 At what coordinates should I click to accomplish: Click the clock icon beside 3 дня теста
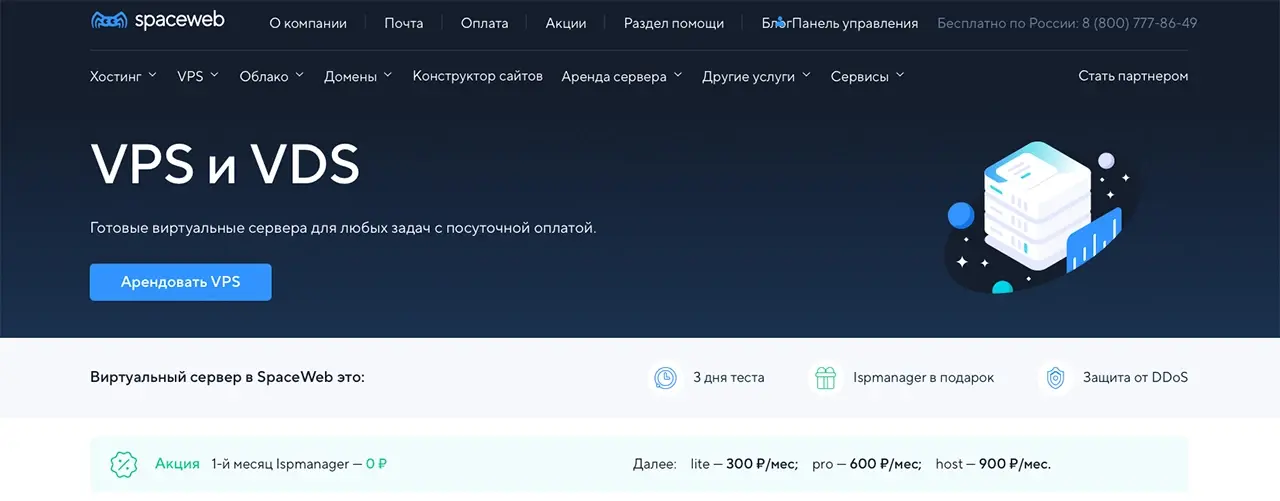coord(665,378)
